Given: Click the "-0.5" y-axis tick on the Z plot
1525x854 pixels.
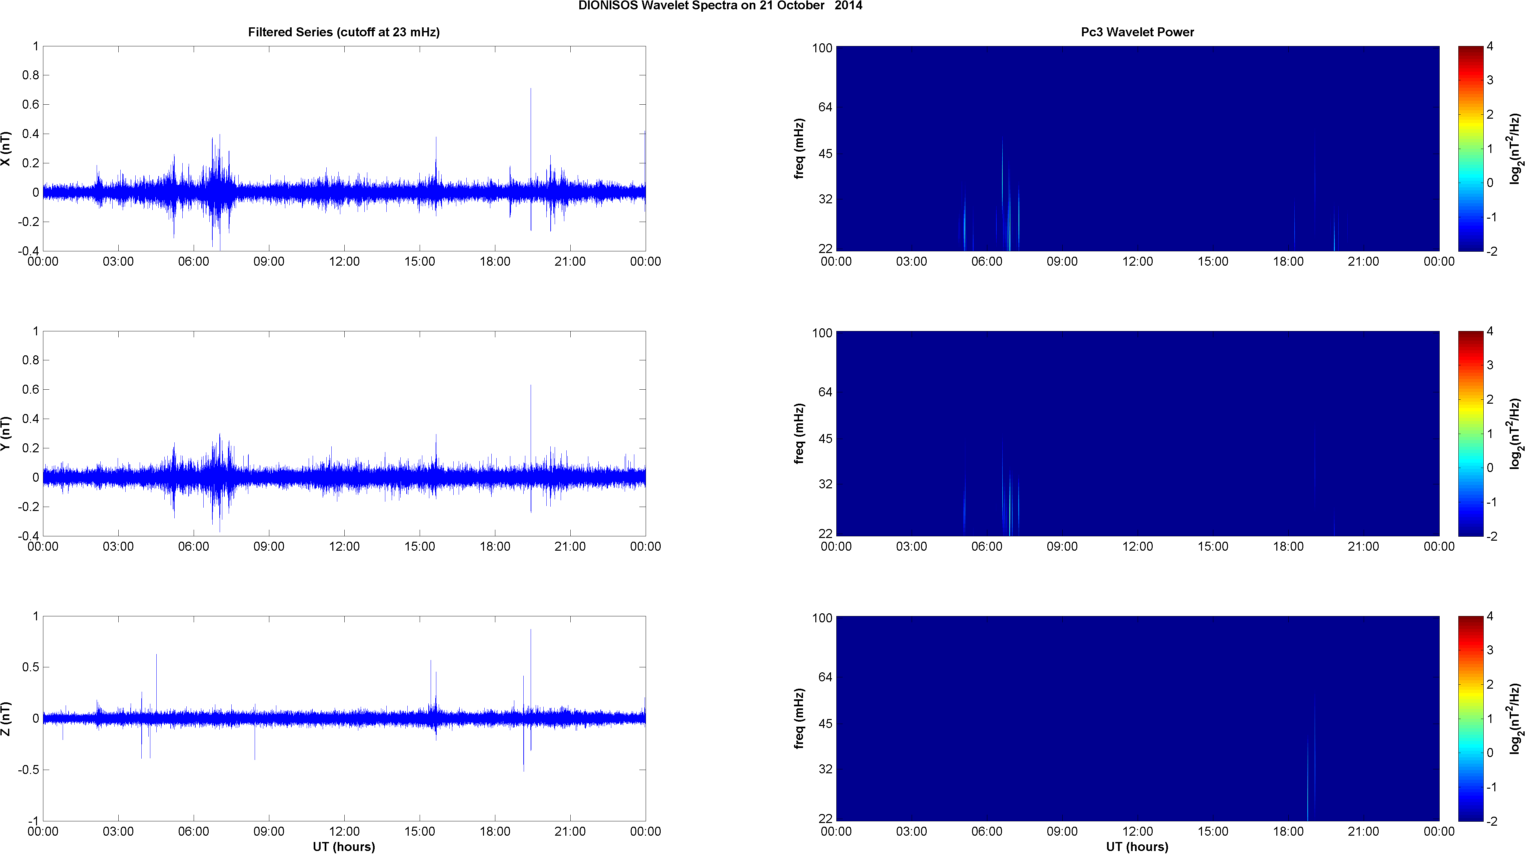Looking at the screenshot, I should 28,771.
